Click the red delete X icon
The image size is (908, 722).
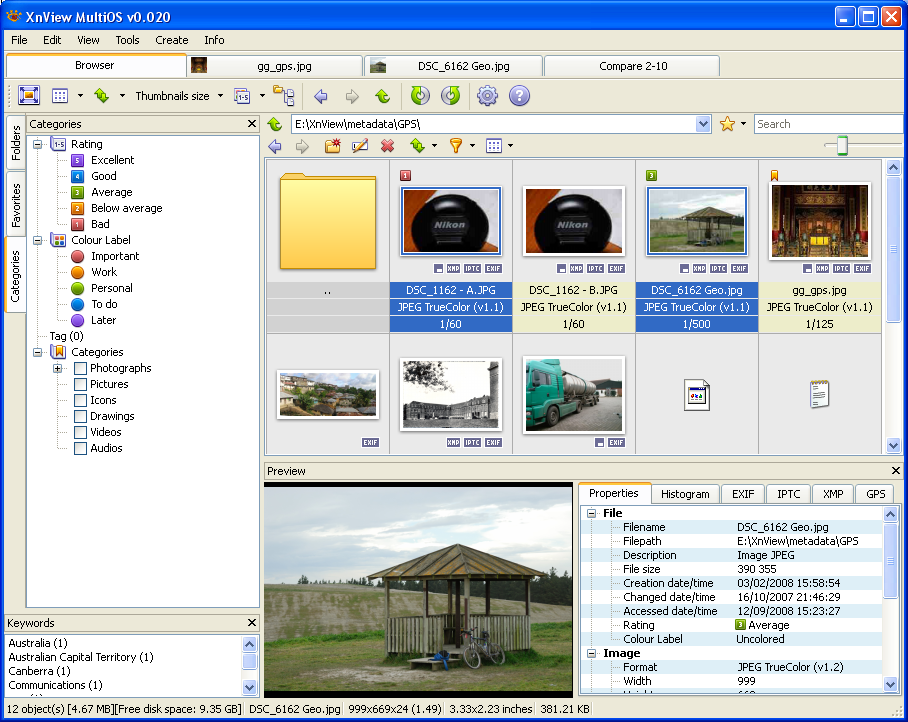[388, 146]
